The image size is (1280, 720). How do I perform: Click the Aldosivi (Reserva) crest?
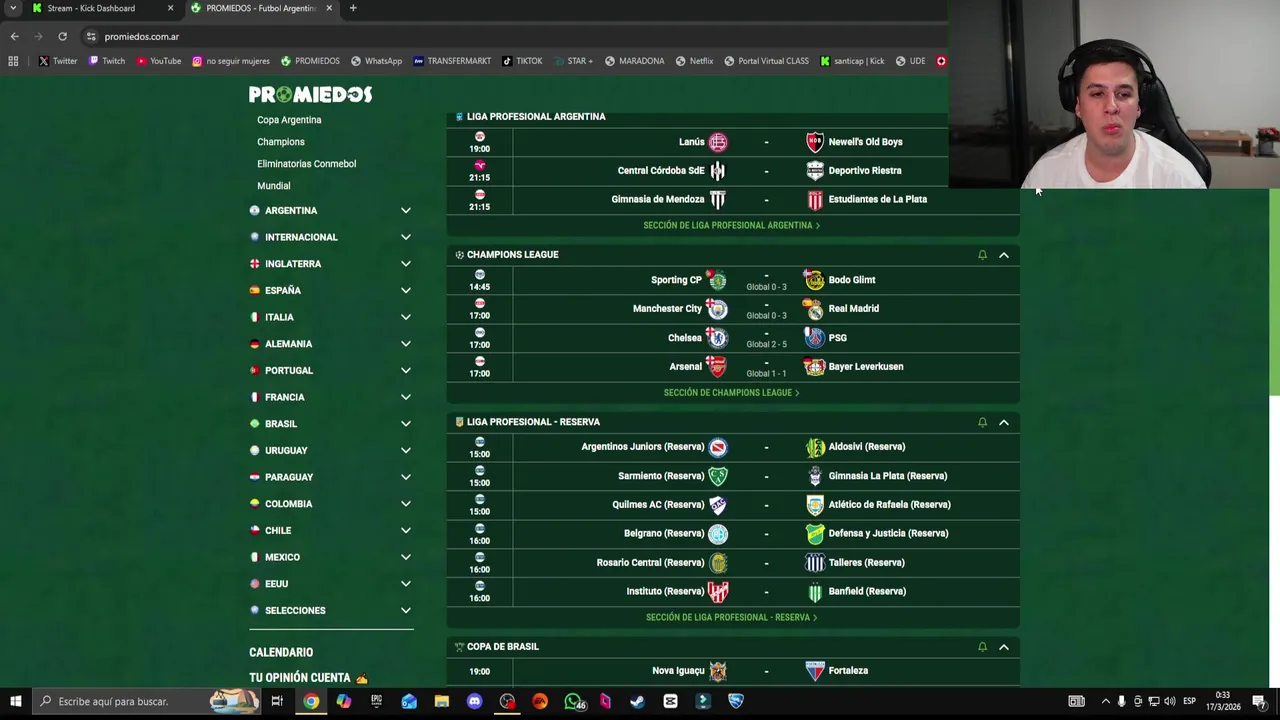pyautogui.click(x=815, y=447)
